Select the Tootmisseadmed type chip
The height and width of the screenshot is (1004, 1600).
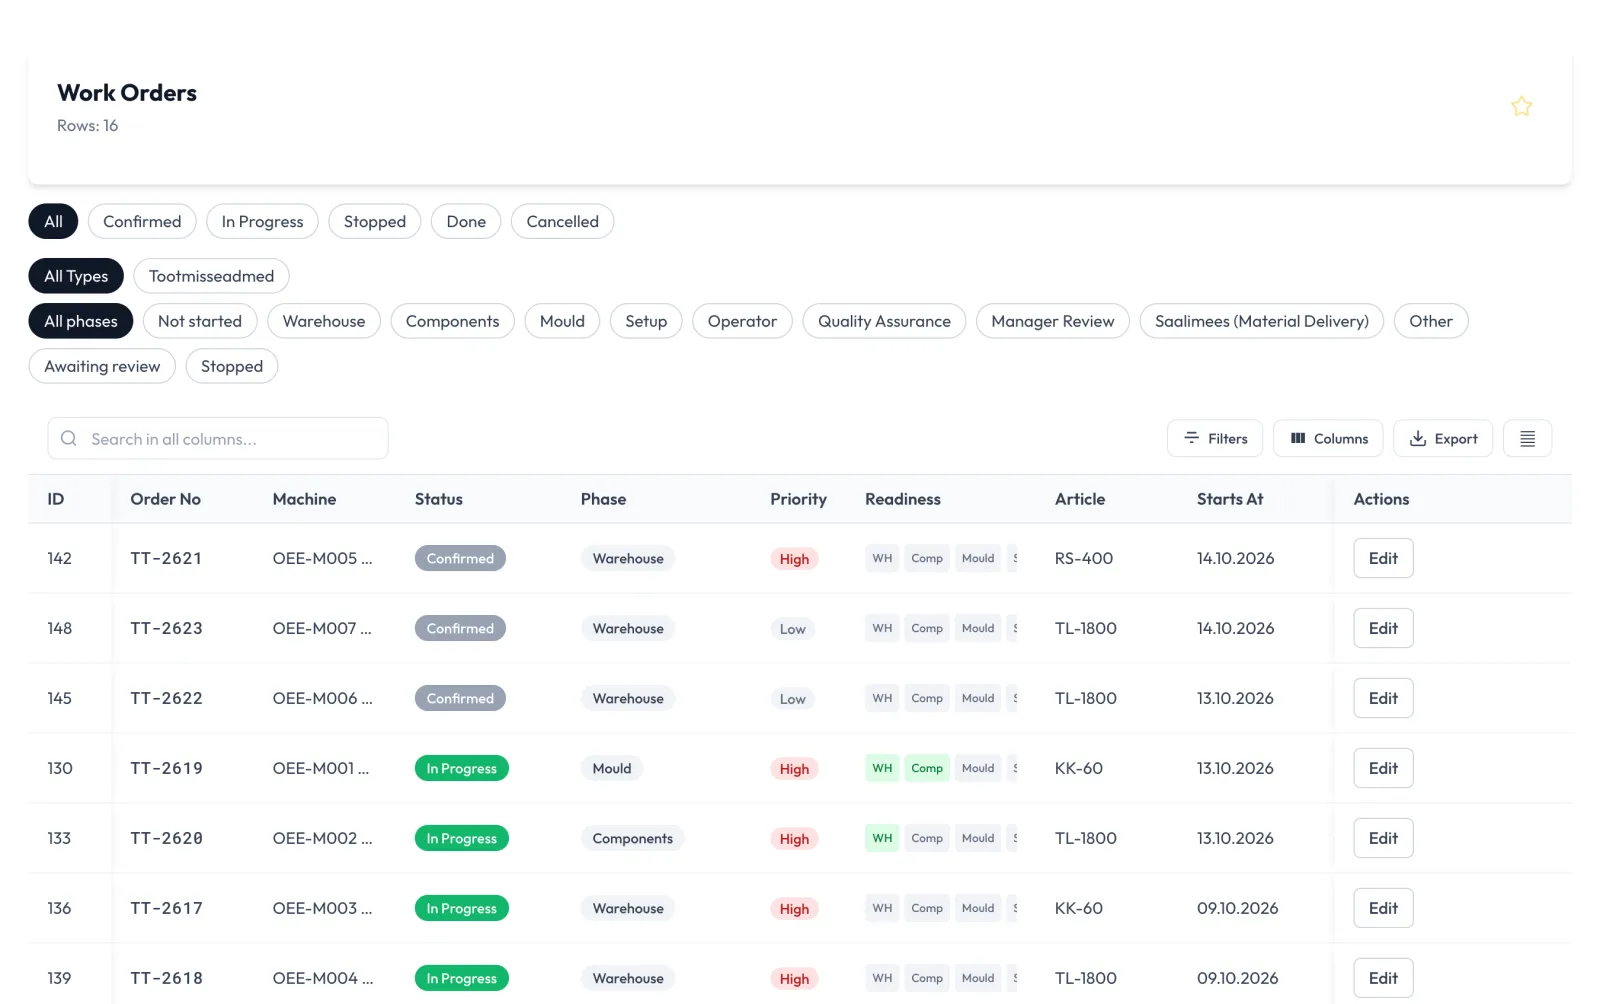211,276
